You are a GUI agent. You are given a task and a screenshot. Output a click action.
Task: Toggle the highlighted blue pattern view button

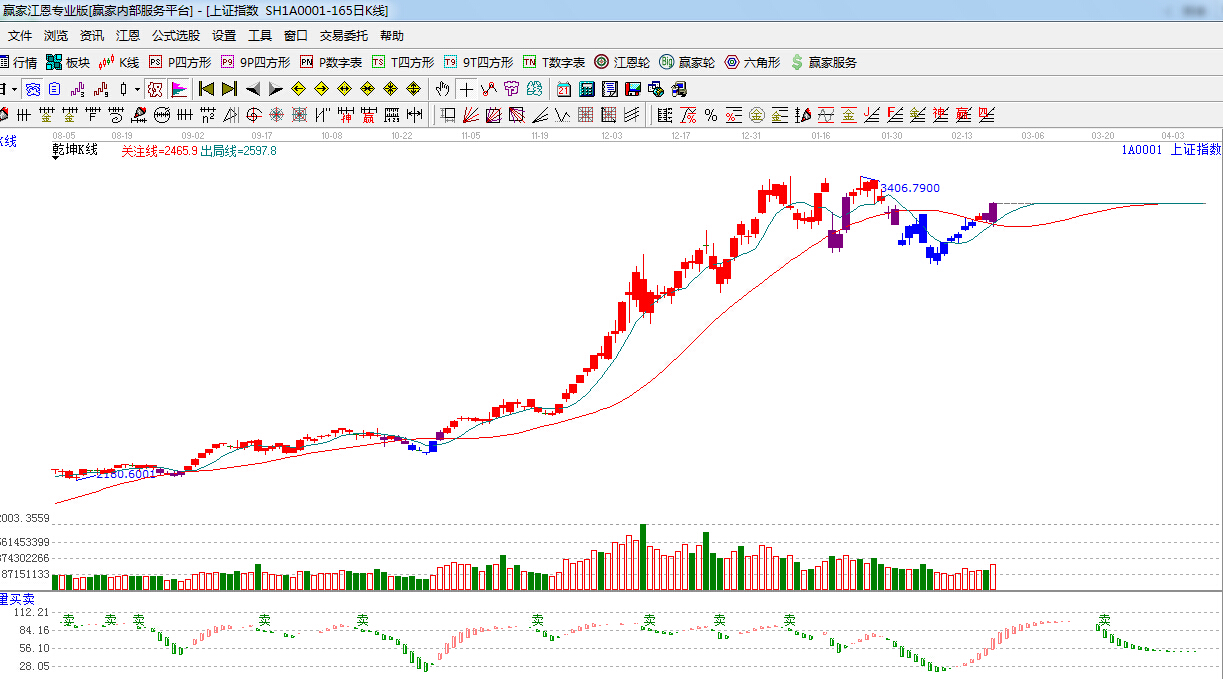pos(33,89)
